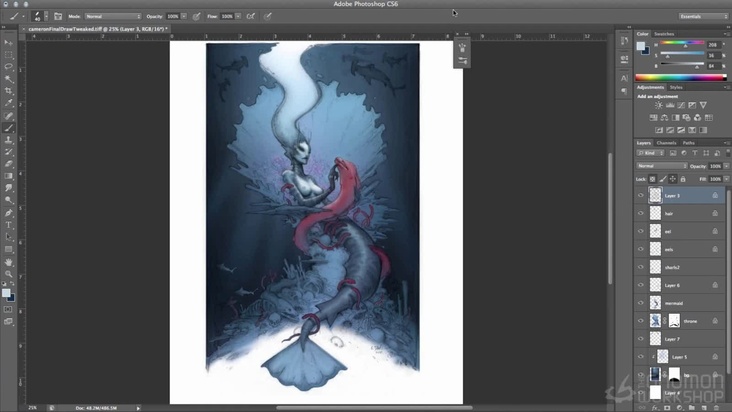Select the Lasso tool
732x412 pixels.
9,66
